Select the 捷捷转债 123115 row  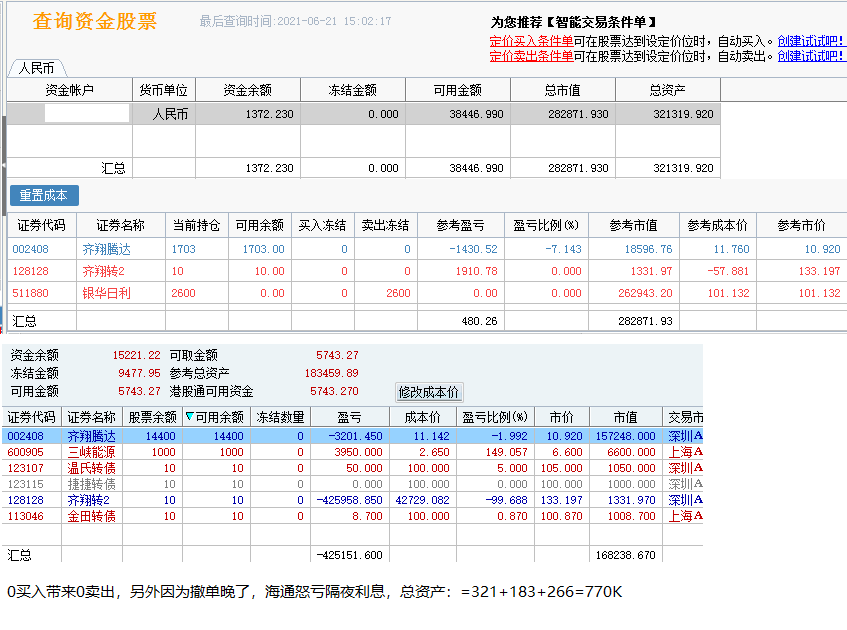tap(90, 484)
